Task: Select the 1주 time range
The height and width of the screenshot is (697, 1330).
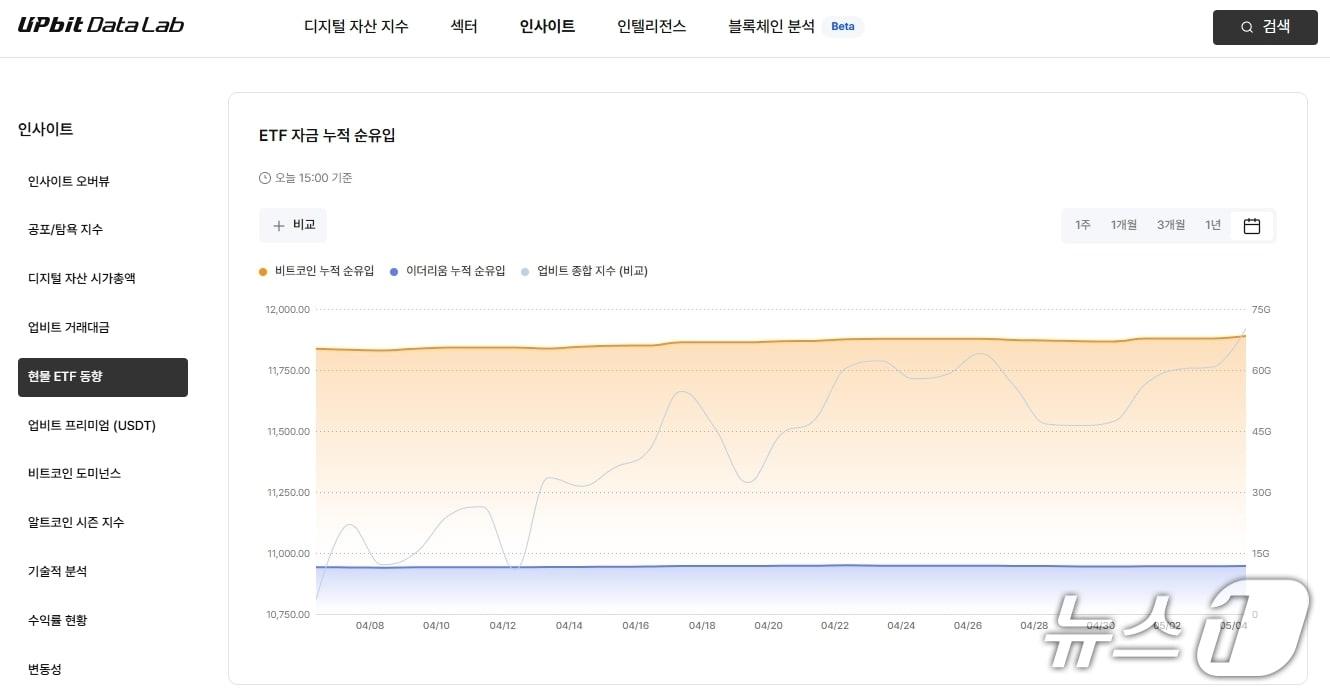Action: point(1082,225)
